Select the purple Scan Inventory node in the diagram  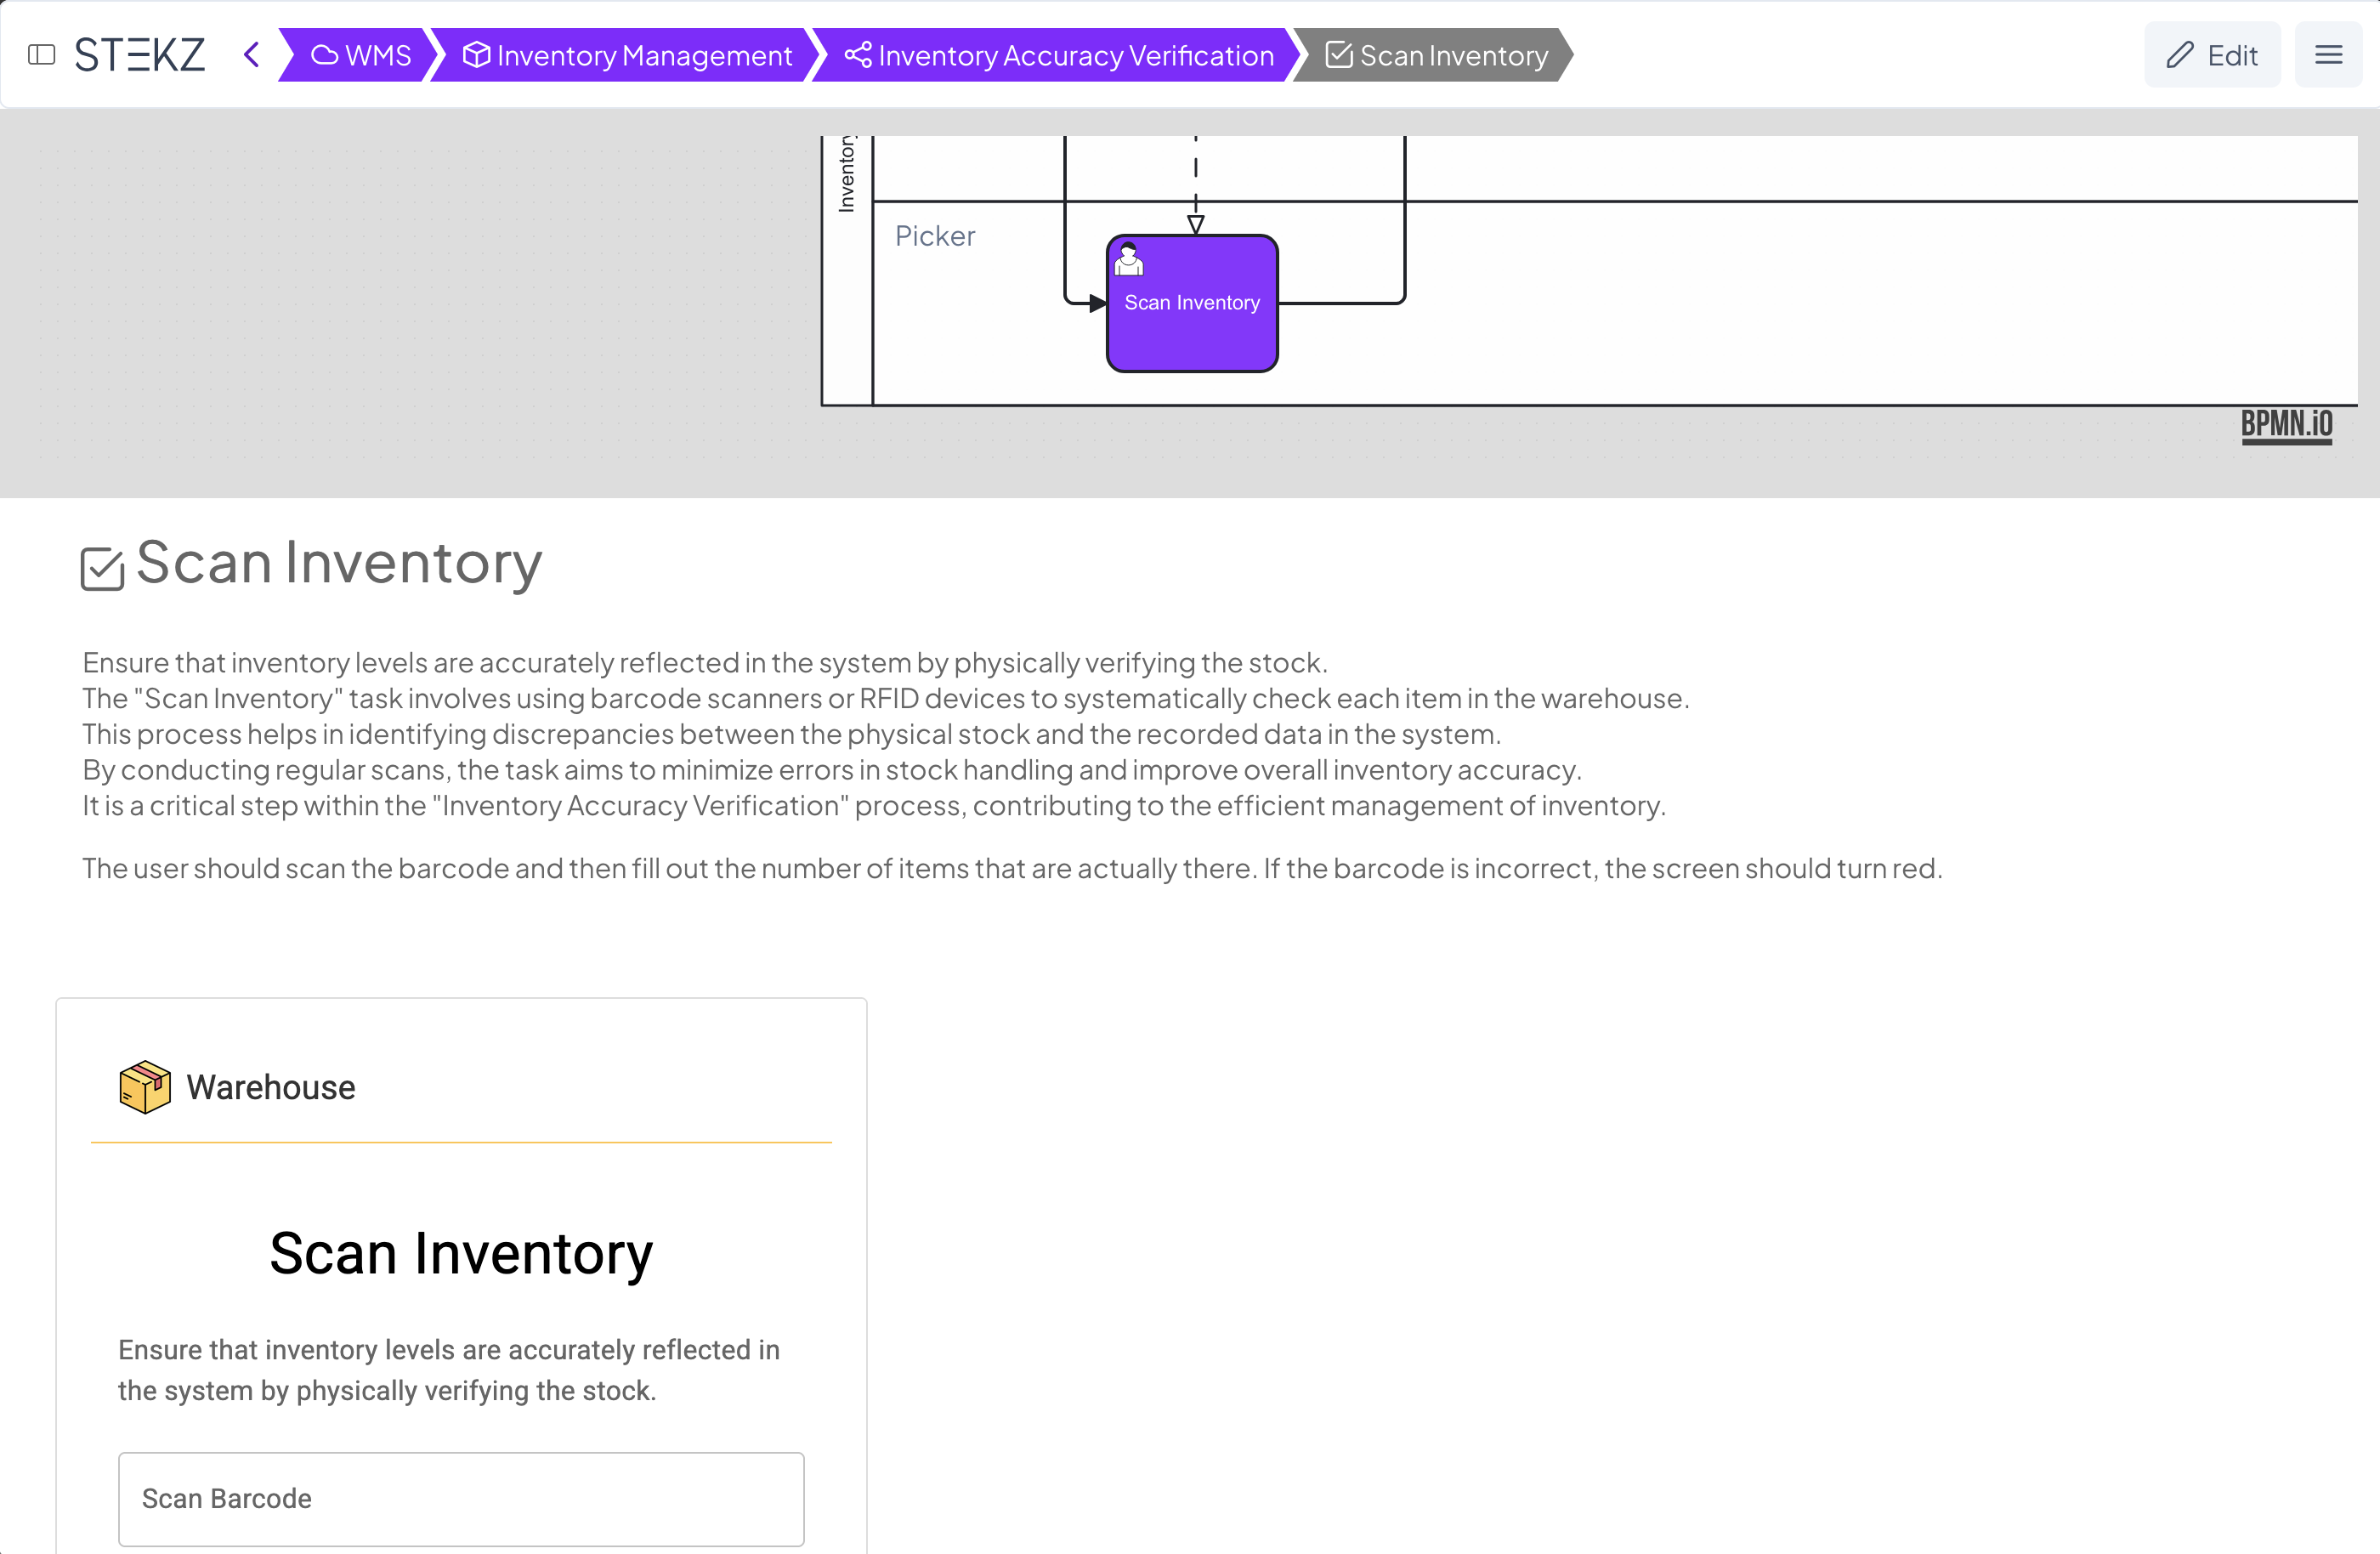pos(1191,302)
